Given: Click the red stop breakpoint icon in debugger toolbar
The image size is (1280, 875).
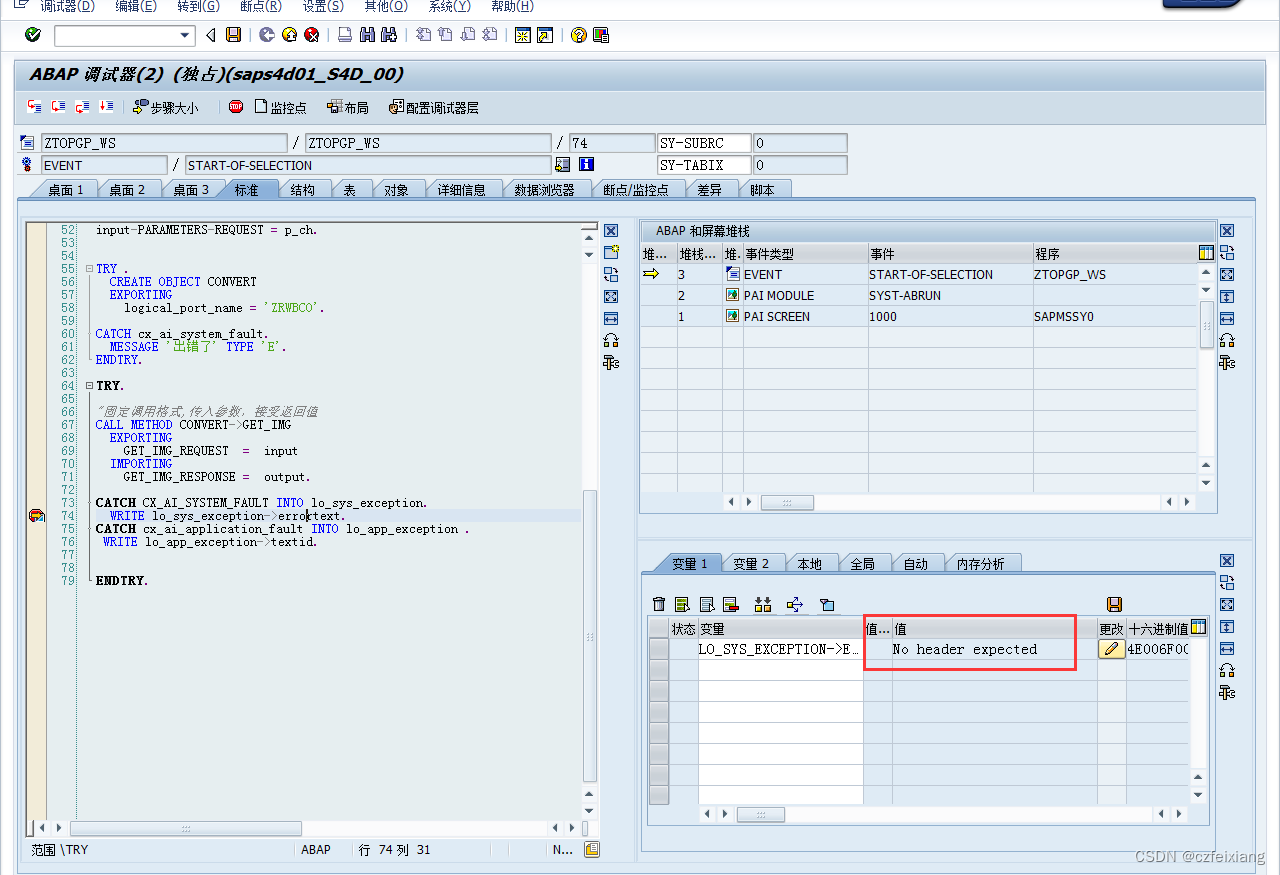Looking at the screenshot, I should 234,107.
